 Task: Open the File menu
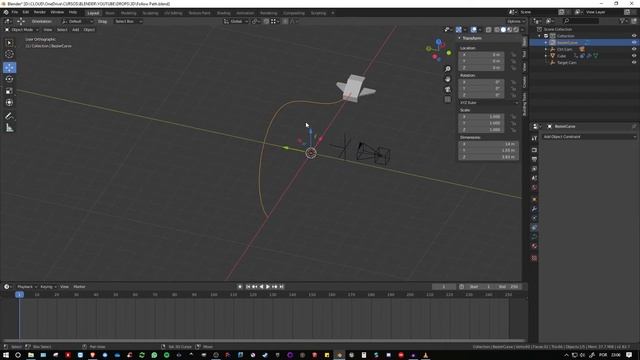click(x=15, y=12)
